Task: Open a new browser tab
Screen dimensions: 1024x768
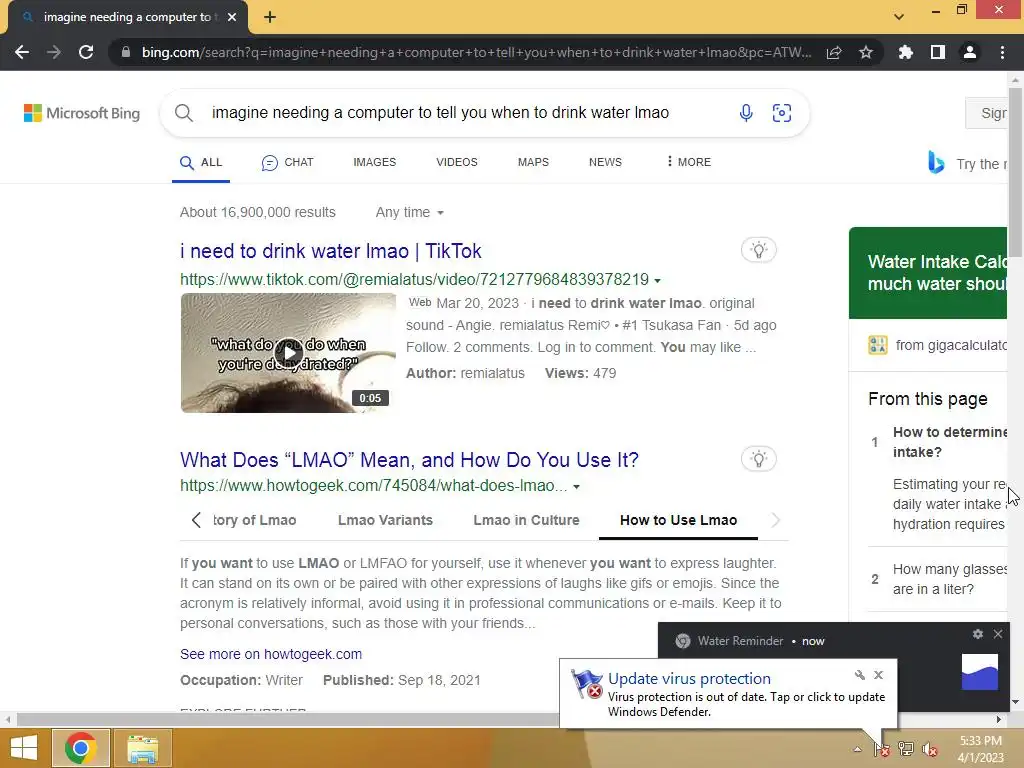Action: click(270, 17)
